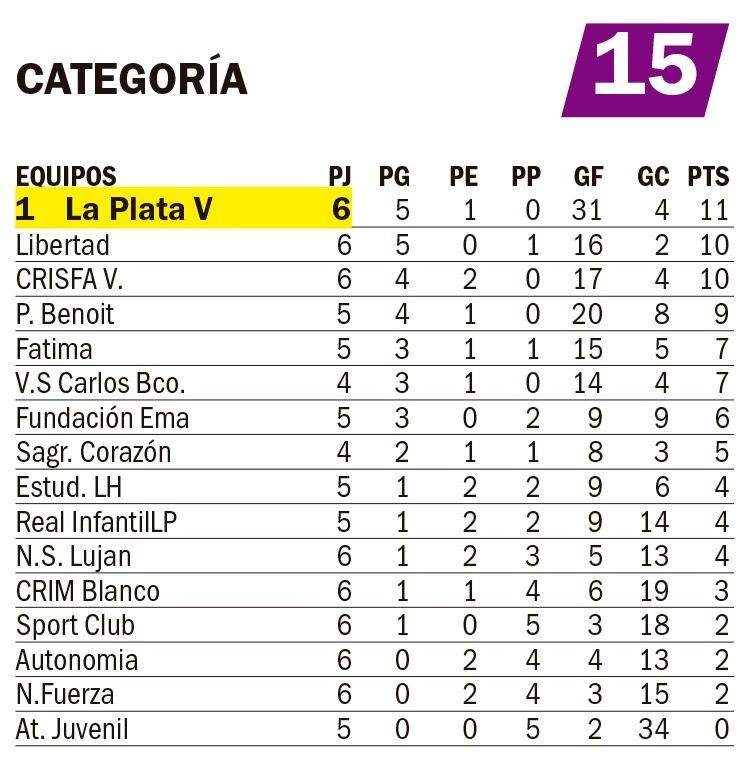Select the Fatima team name
The width and height of the screenshot is (750, 770).
[x=54, y=349]
